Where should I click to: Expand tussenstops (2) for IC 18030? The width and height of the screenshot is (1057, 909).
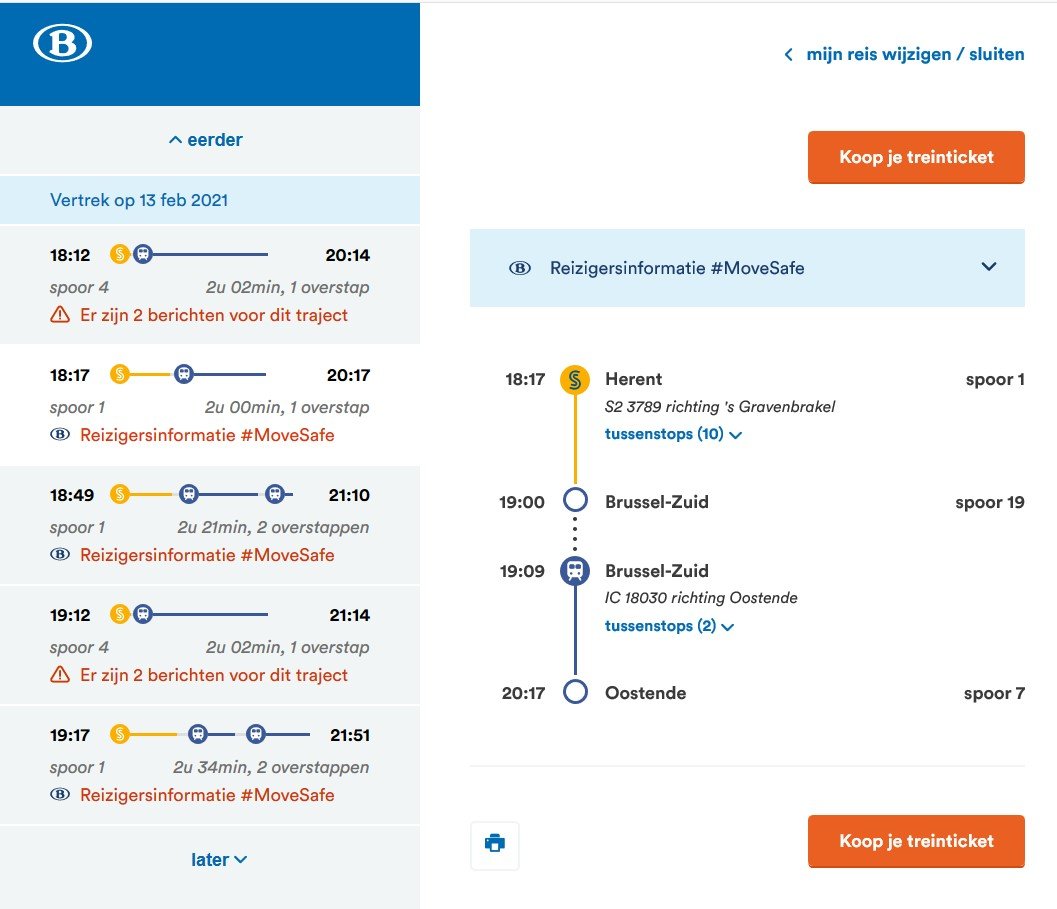[669, 626]
